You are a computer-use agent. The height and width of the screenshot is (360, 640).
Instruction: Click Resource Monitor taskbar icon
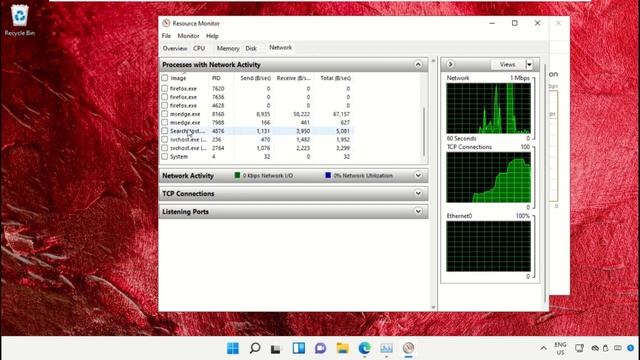tap(408, 348)
